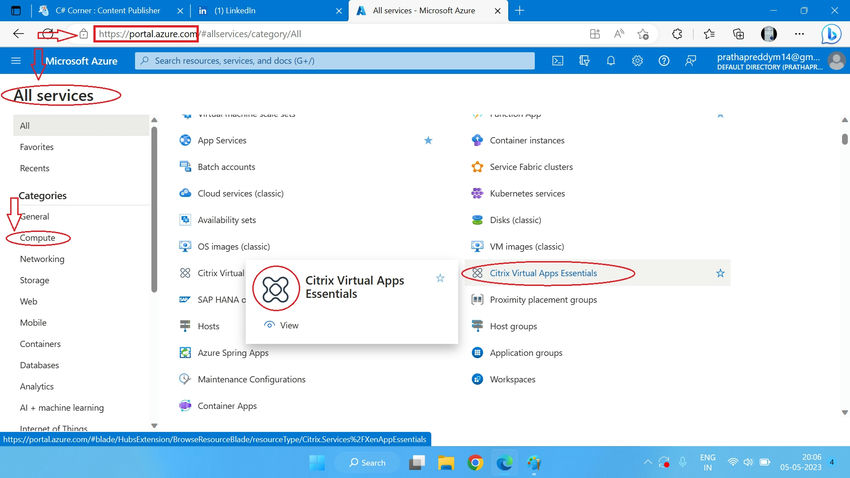Open the account avatar in Azure header

coord(836,61)
